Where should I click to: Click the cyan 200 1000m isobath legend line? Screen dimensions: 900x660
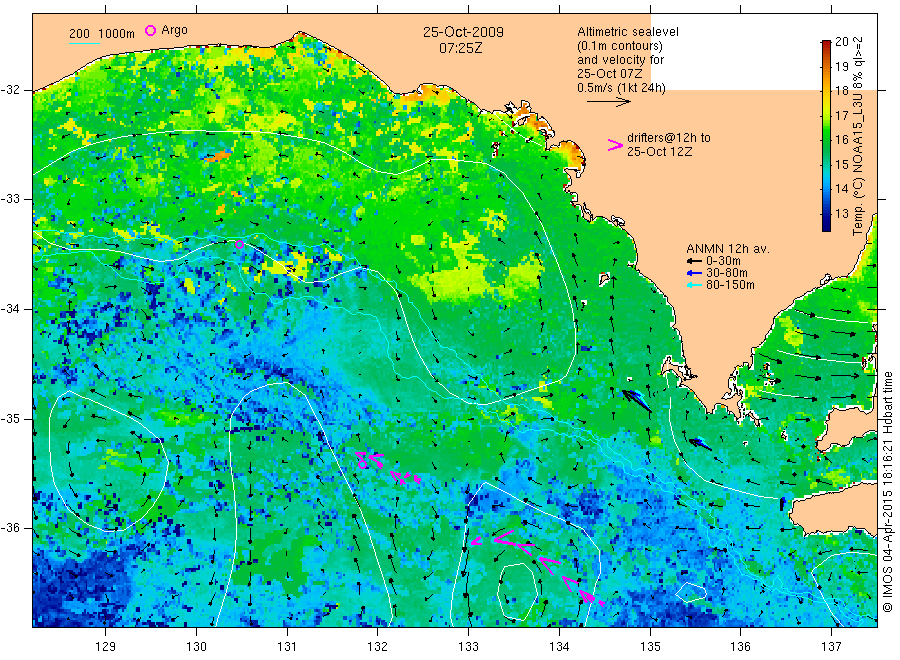pyautogui.click(x=84, y=42)
